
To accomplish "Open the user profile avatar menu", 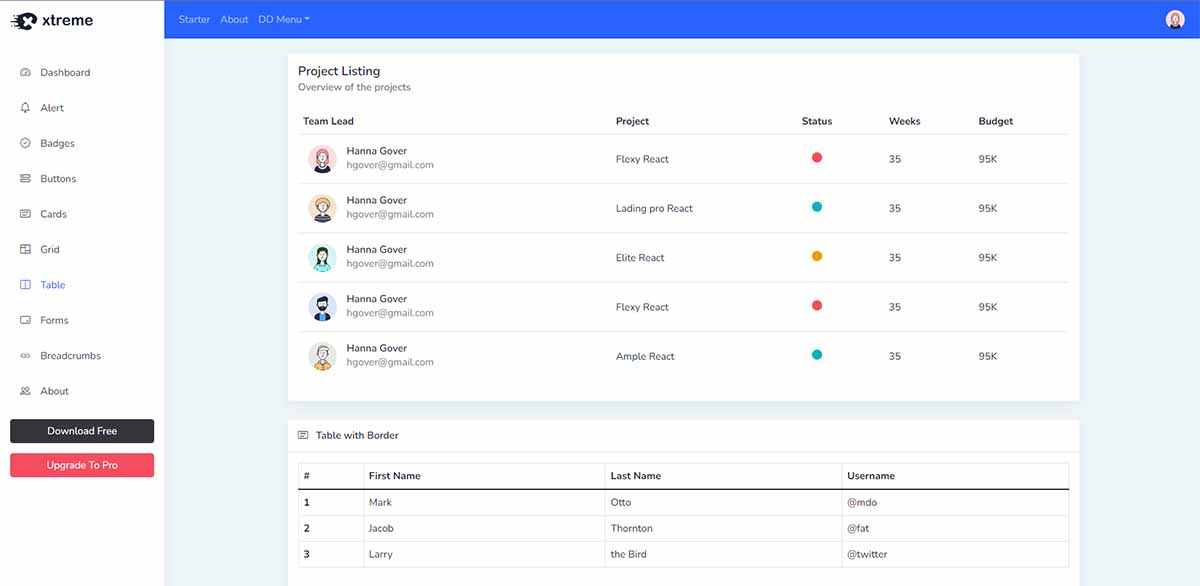I will click(x=1175, y=19).
